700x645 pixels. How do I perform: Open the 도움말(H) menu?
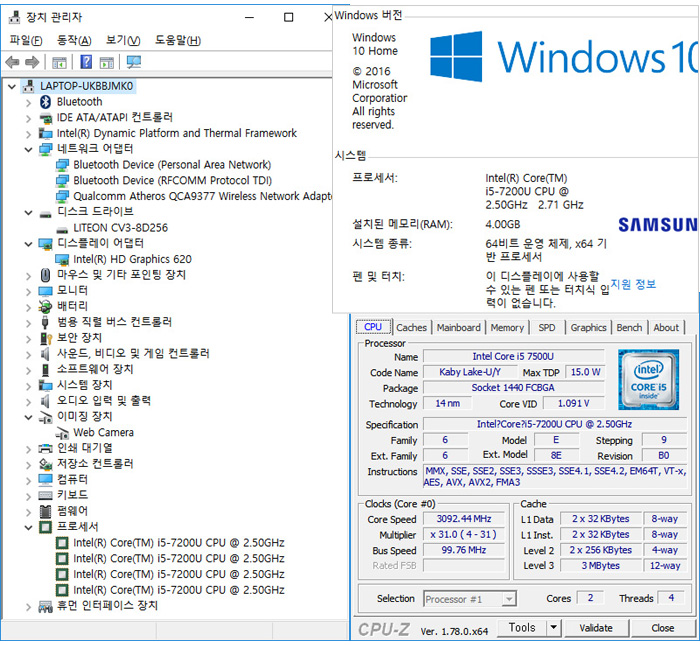[178, 41]
